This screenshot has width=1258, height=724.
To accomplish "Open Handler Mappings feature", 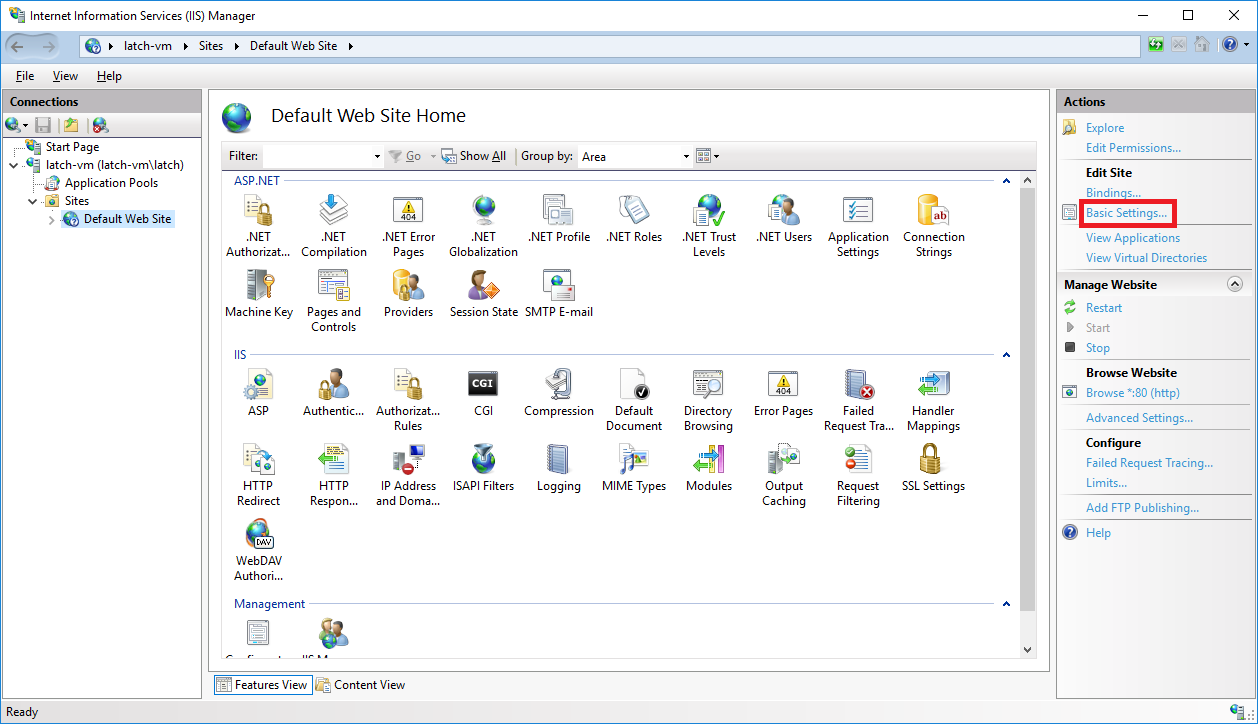I will [x=933, y=400].
